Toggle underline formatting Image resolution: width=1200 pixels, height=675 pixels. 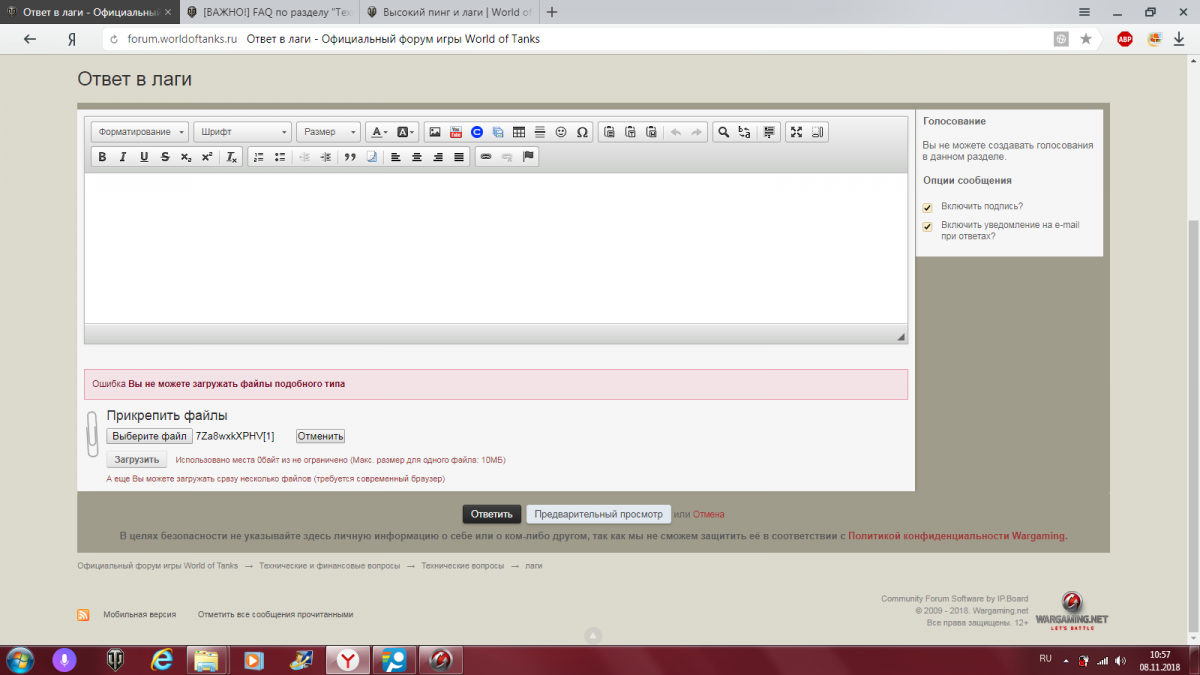pyautogui.click(x=144, y=157)
